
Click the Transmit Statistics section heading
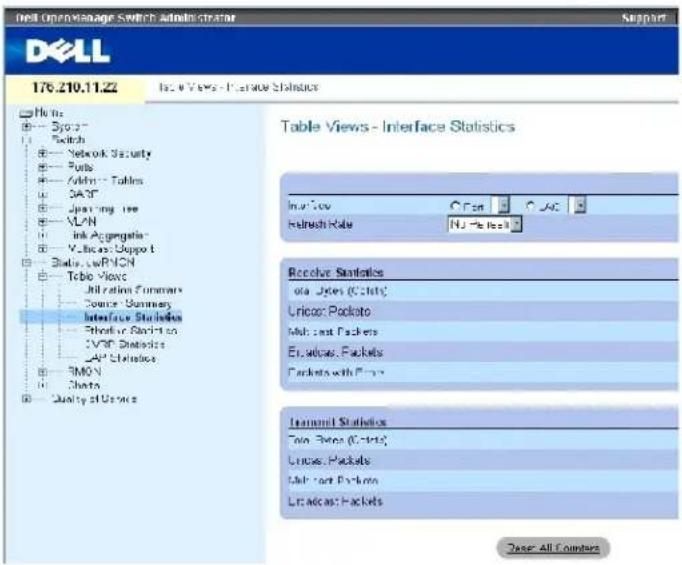pyautogui.click(x=338, y=422)
